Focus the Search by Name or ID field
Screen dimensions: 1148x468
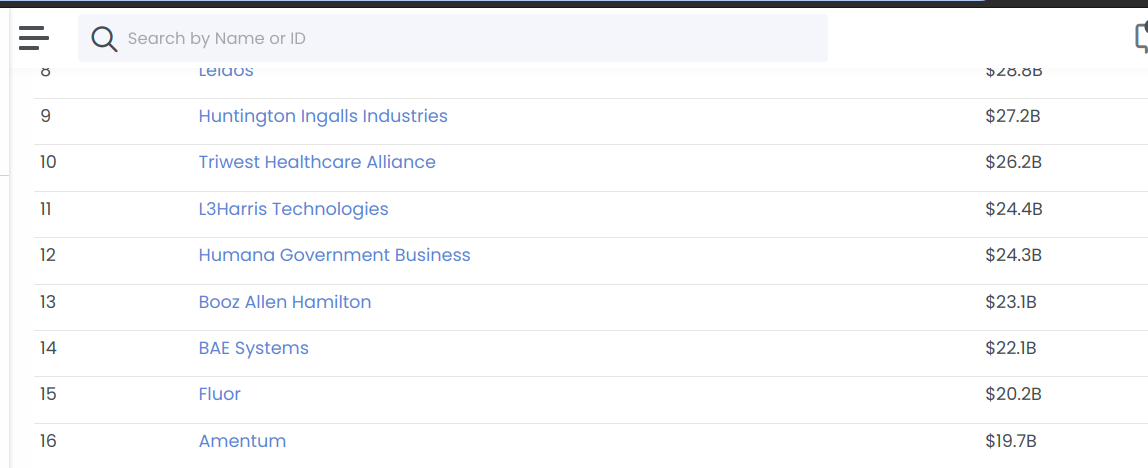point(452,38)
